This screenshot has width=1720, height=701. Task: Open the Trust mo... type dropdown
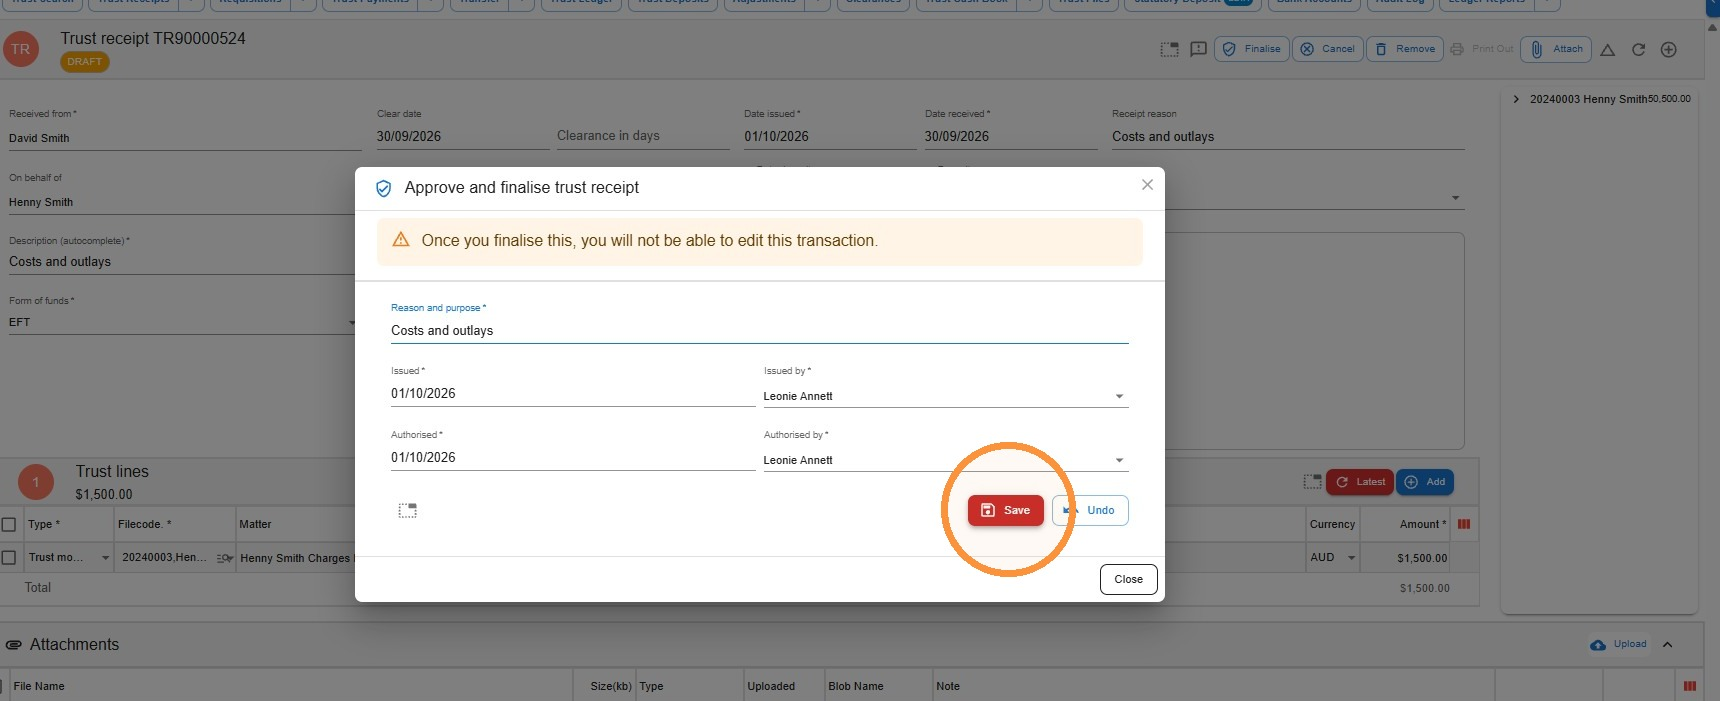point(105,558)
